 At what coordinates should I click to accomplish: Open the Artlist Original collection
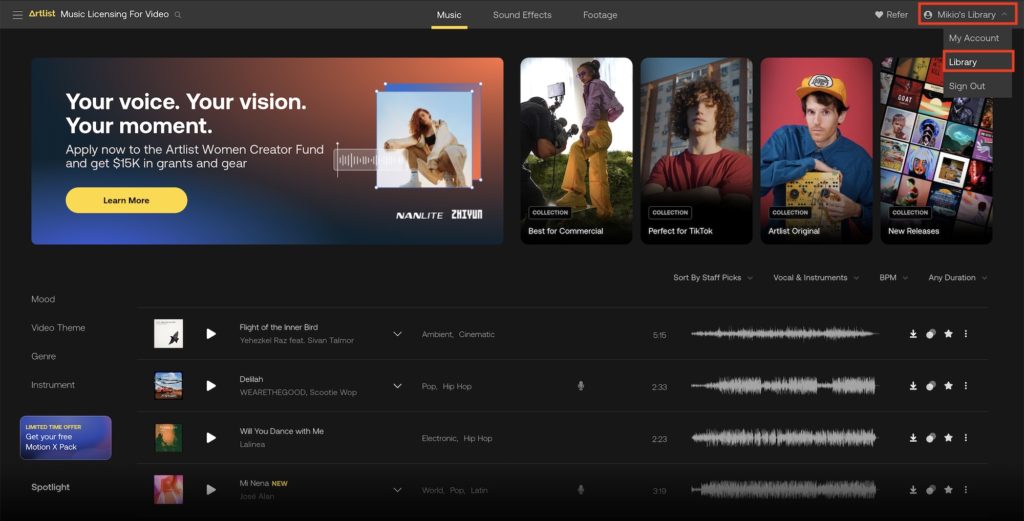pos(816,151)
